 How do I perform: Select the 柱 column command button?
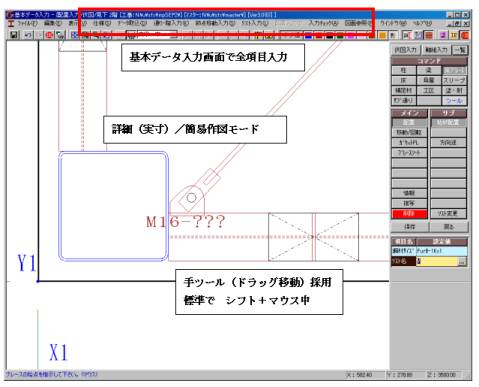pyautogui.click(x=403, y=70)
